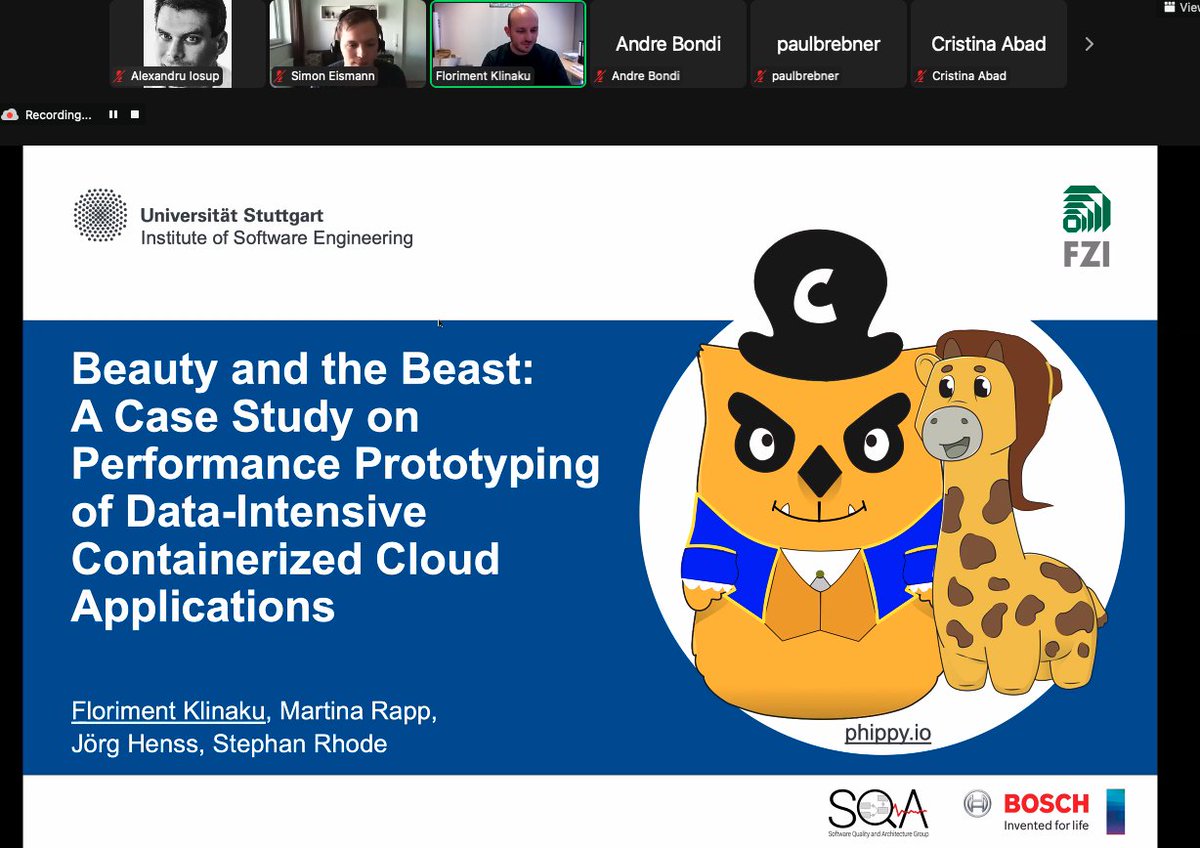Click the Institute of Software Engineering text

[277, 238]
